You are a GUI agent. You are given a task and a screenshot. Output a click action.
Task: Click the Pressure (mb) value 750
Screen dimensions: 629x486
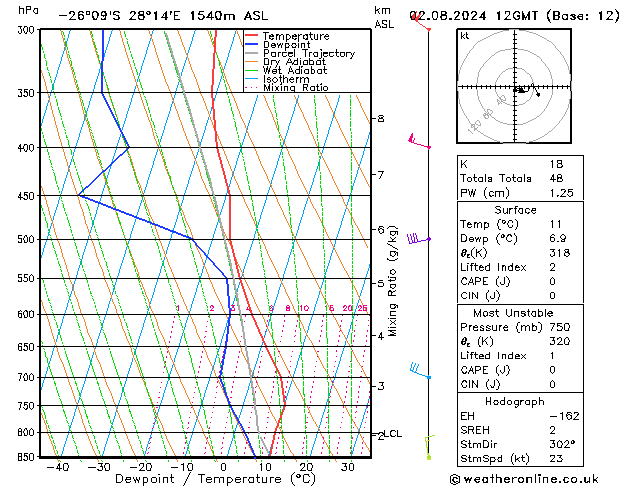pos(560,327)
